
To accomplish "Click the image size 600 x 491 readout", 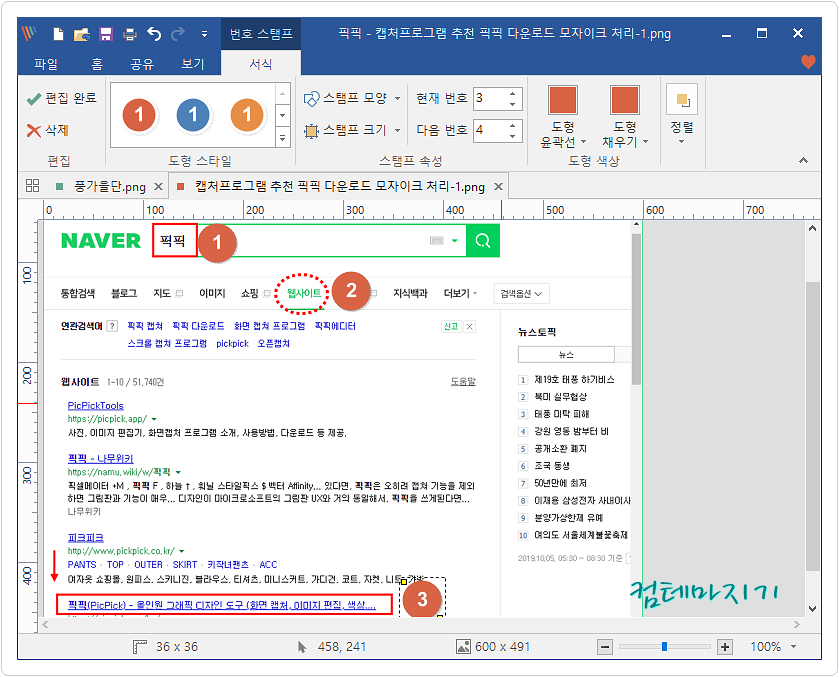I will click(493, 647).
